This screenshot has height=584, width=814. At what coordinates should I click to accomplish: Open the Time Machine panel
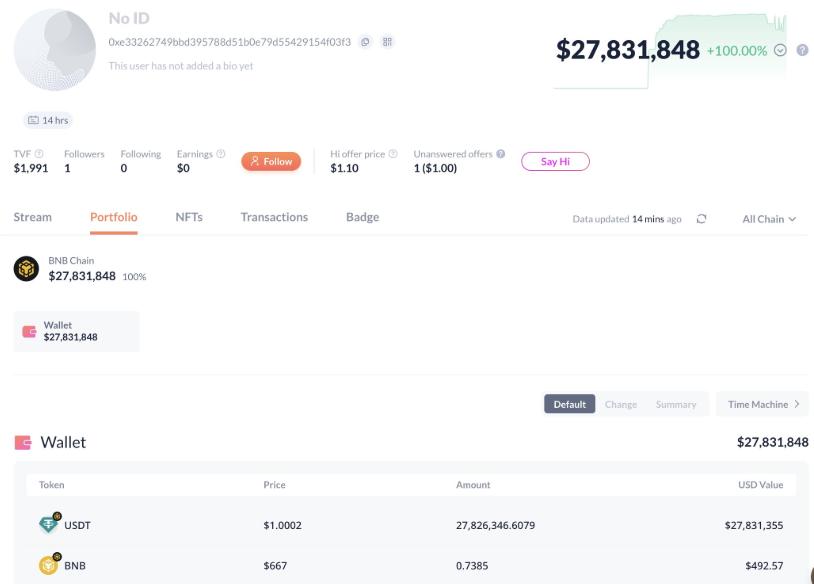[762, 404]
